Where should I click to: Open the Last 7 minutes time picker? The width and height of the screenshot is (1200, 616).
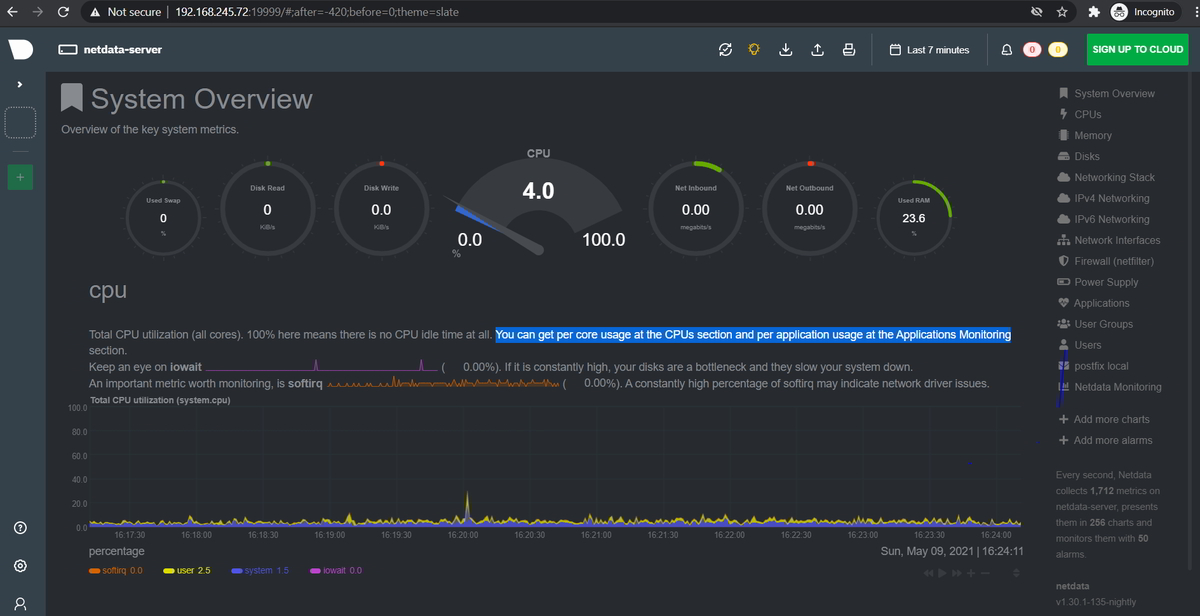(x=929, y=49)
